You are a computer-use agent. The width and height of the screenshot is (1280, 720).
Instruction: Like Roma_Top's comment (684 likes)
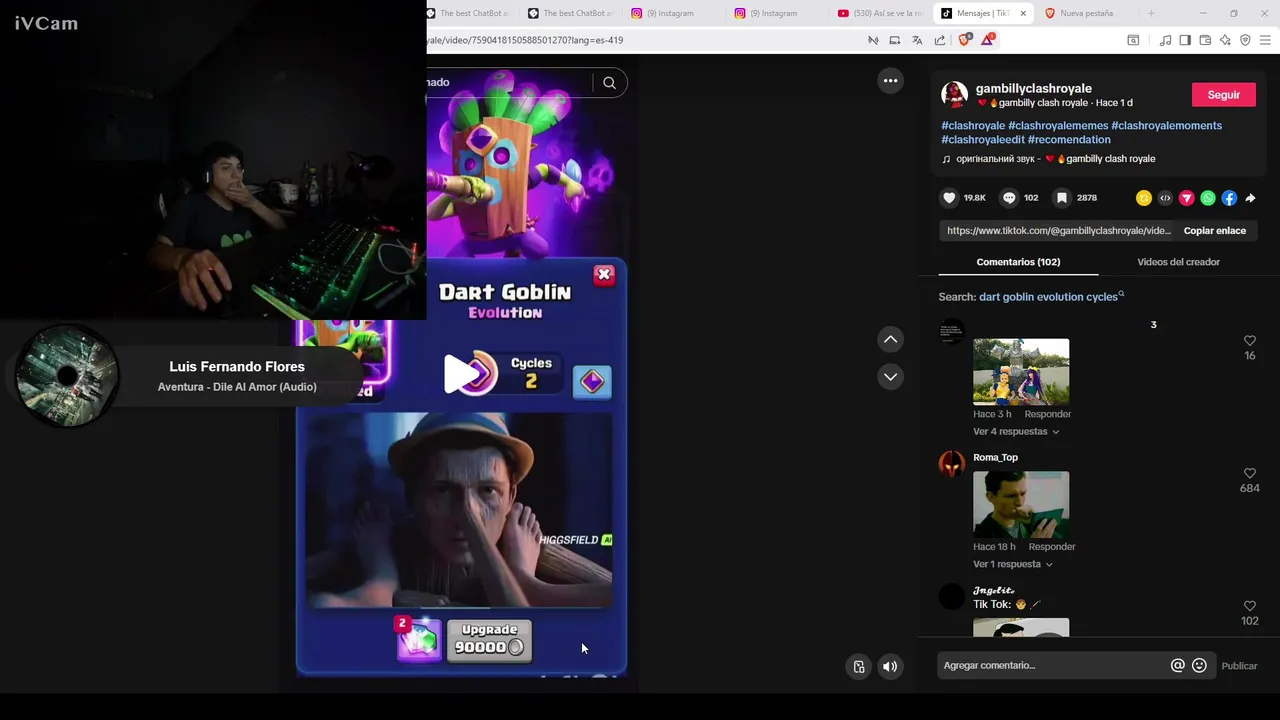1249,474
